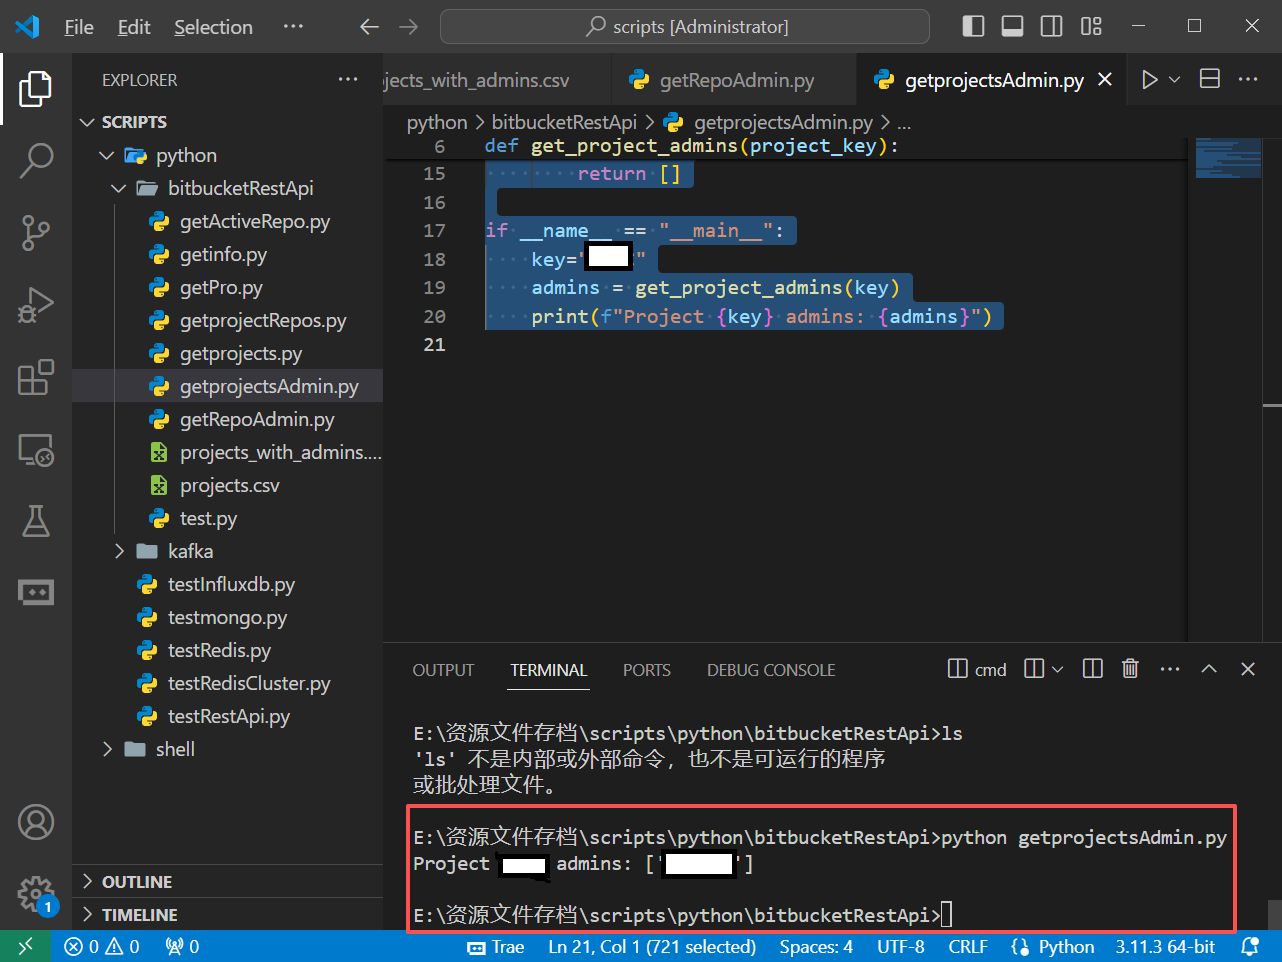Select the TERMINAL panel tab
The image size is (1282, 962).
tap(549, 670)
